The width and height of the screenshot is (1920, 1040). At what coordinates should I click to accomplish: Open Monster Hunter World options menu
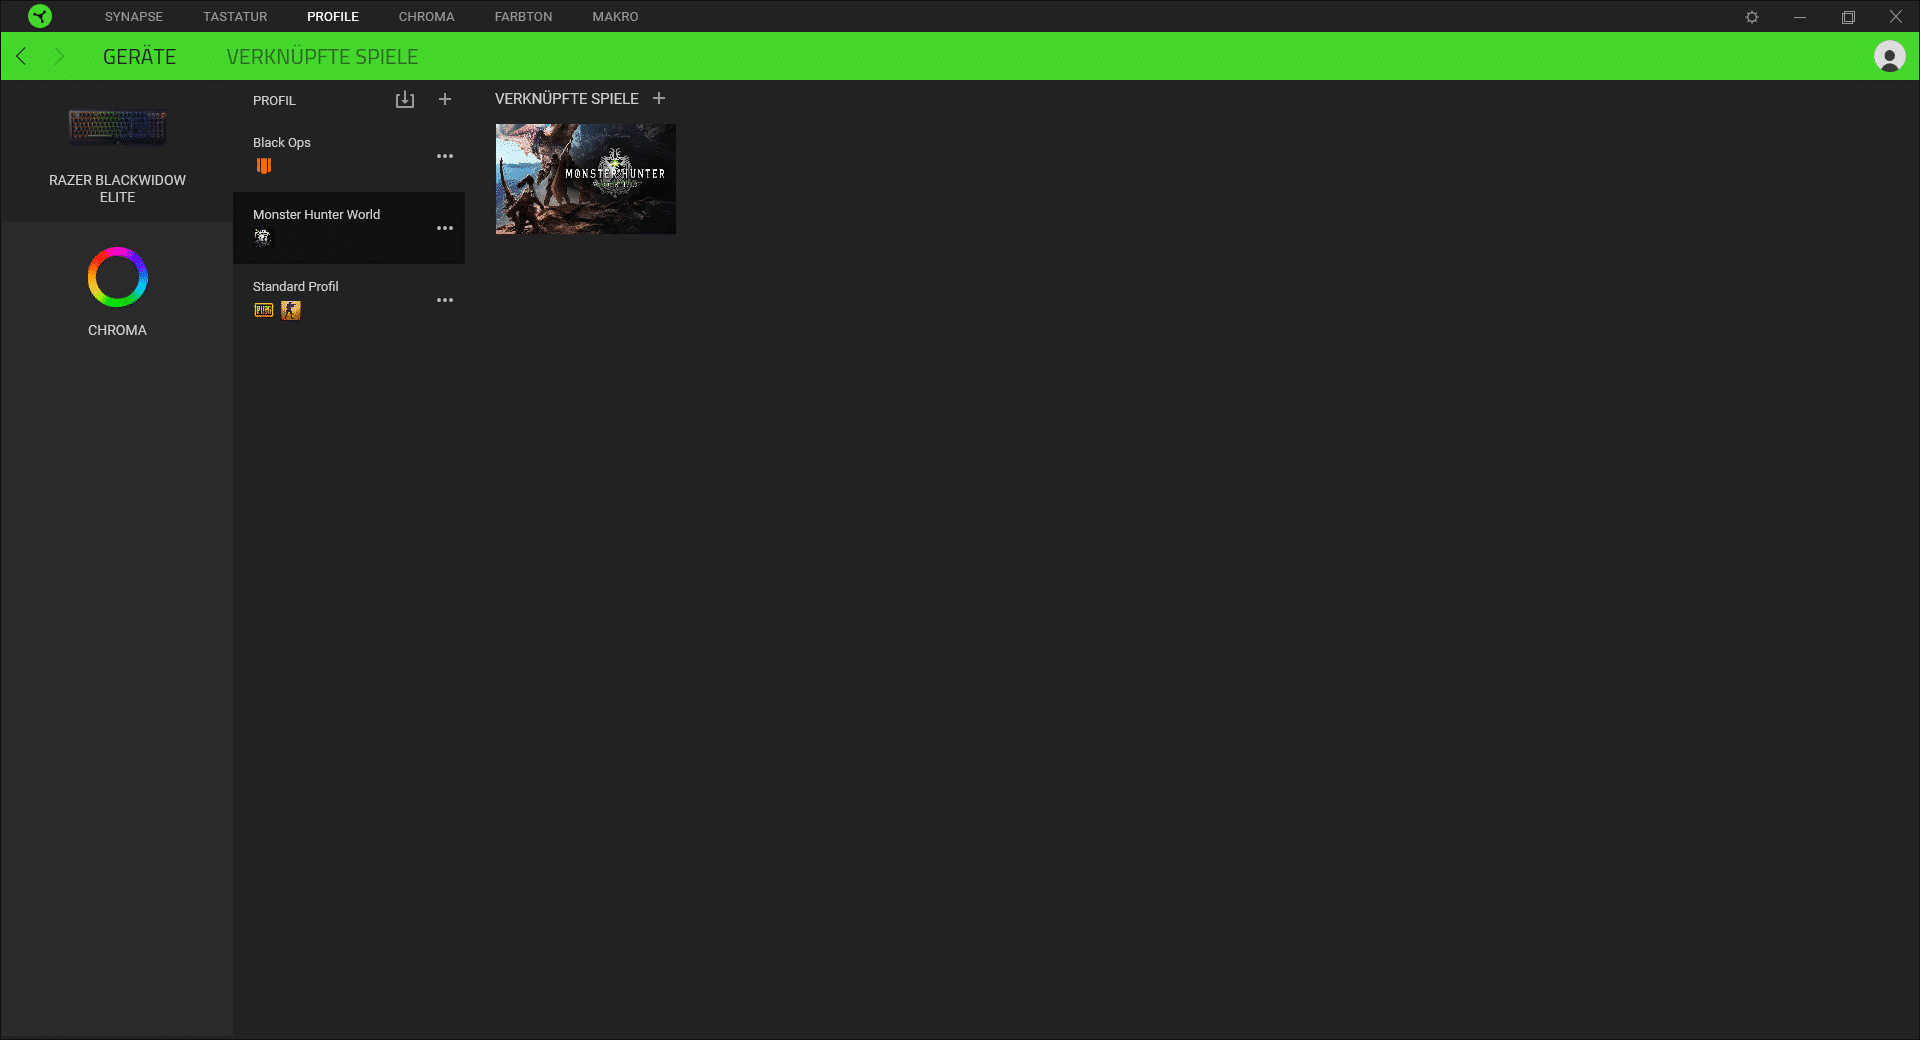click(445, 228)
